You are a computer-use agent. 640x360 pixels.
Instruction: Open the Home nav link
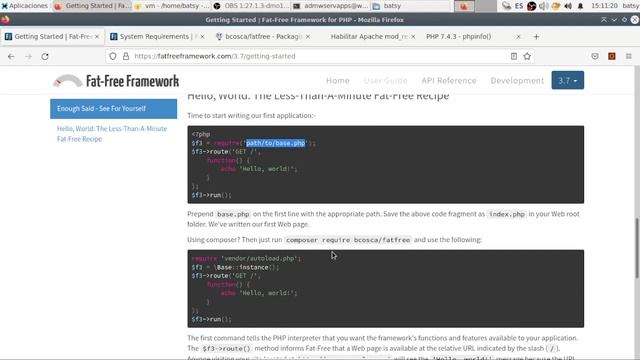point(338,81)
